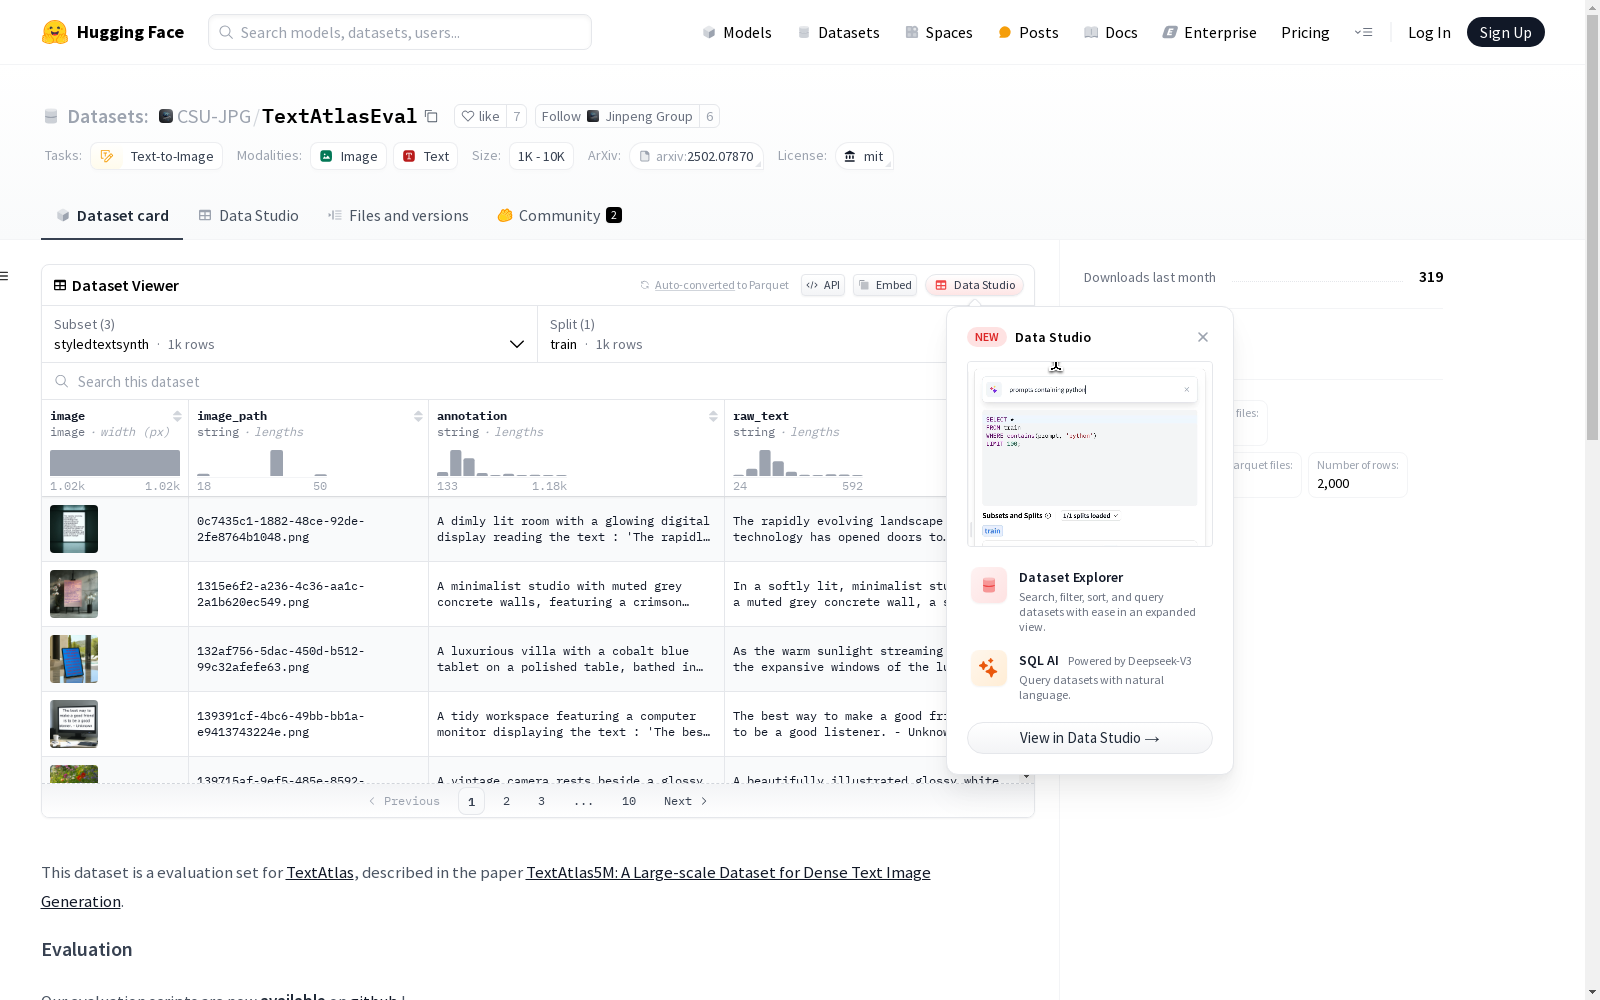This screenshot has width=1600, height=1000.
Task: Click the Image modality icon
Action: (x=326, y=156)
